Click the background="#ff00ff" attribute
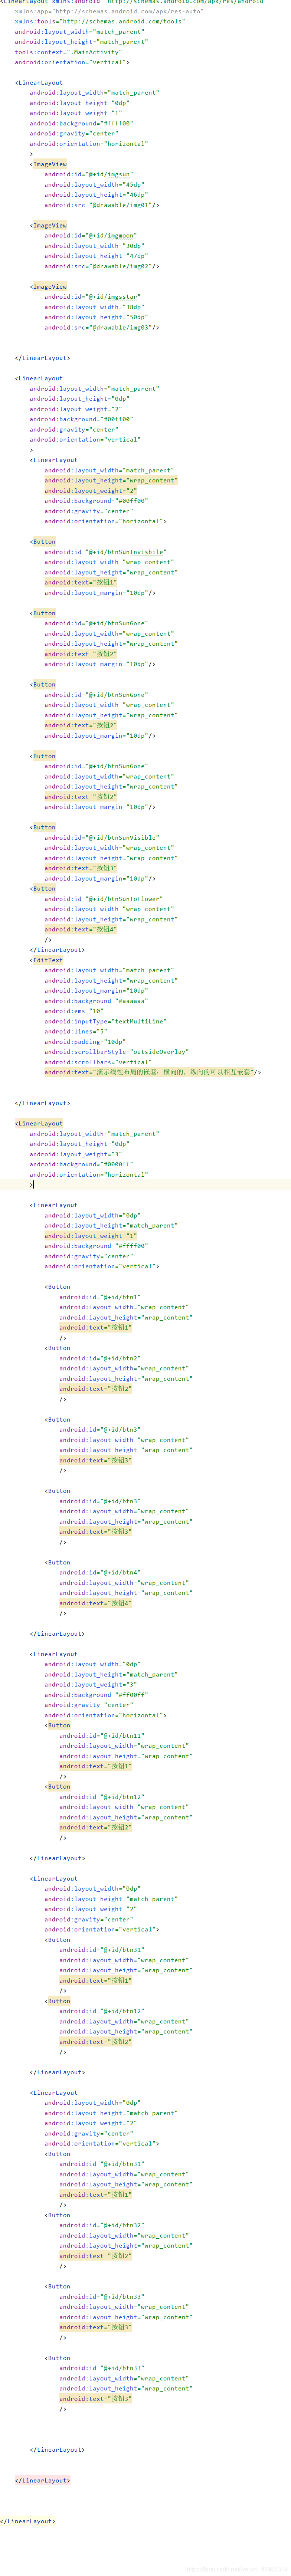This screenshot has width=291, height=2576. [96, 1695]
